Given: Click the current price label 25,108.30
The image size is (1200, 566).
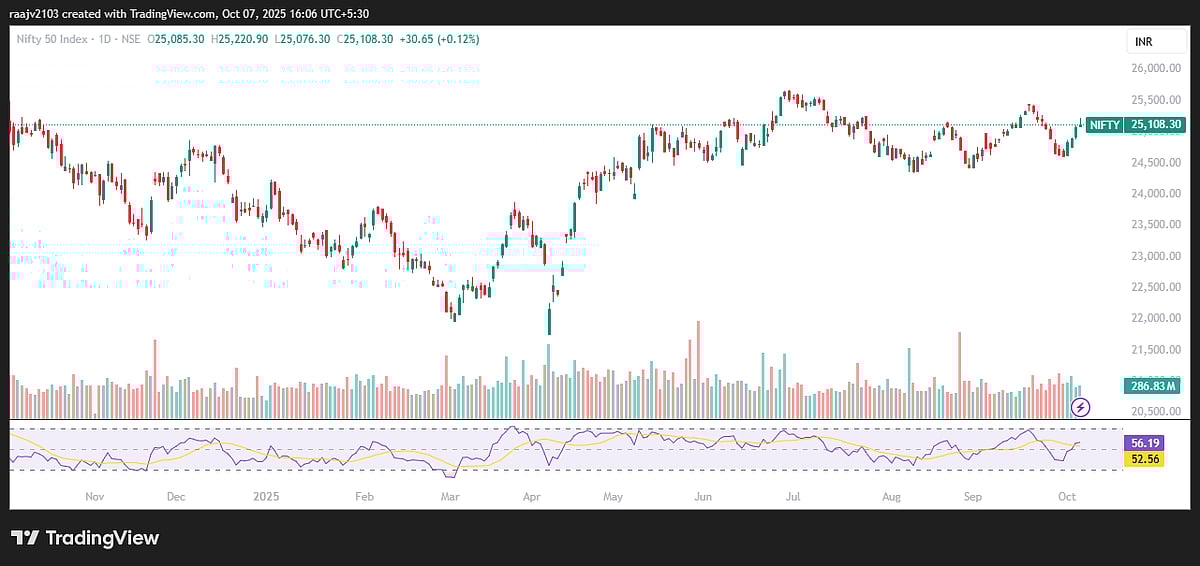Looking at the screenshot, I should point(1155,125).
